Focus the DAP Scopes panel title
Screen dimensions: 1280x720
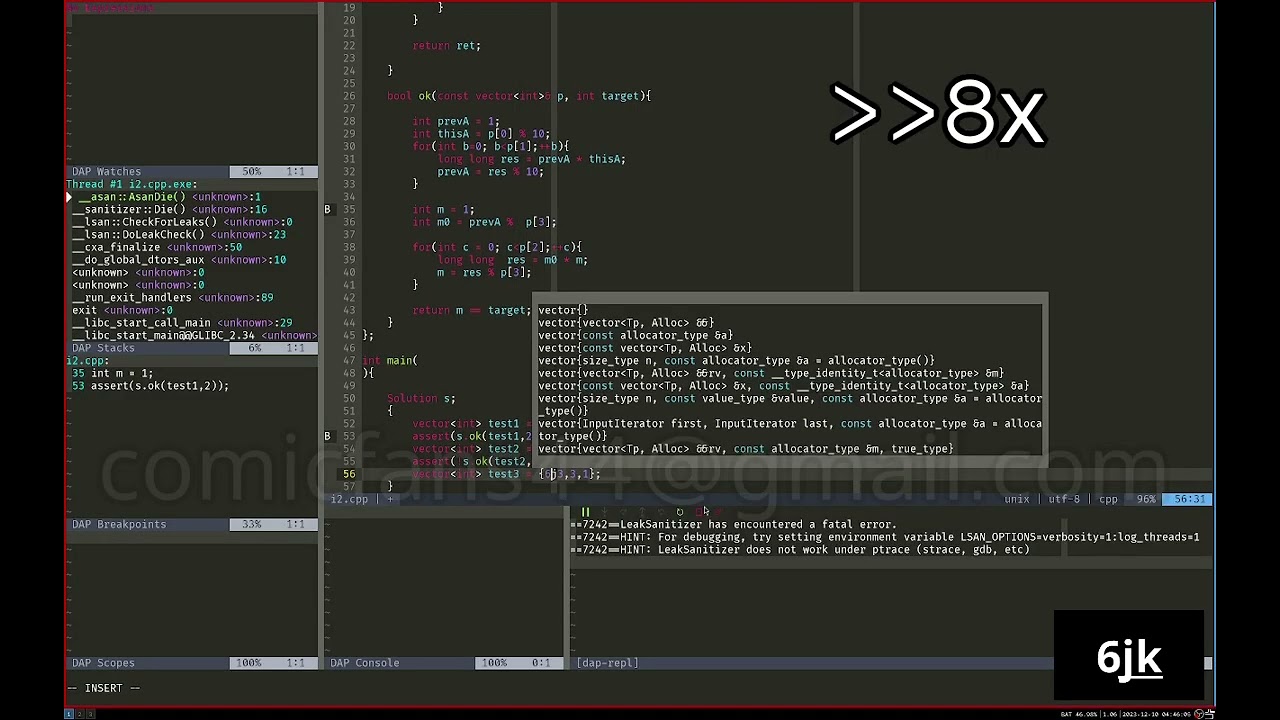(103, 663)
